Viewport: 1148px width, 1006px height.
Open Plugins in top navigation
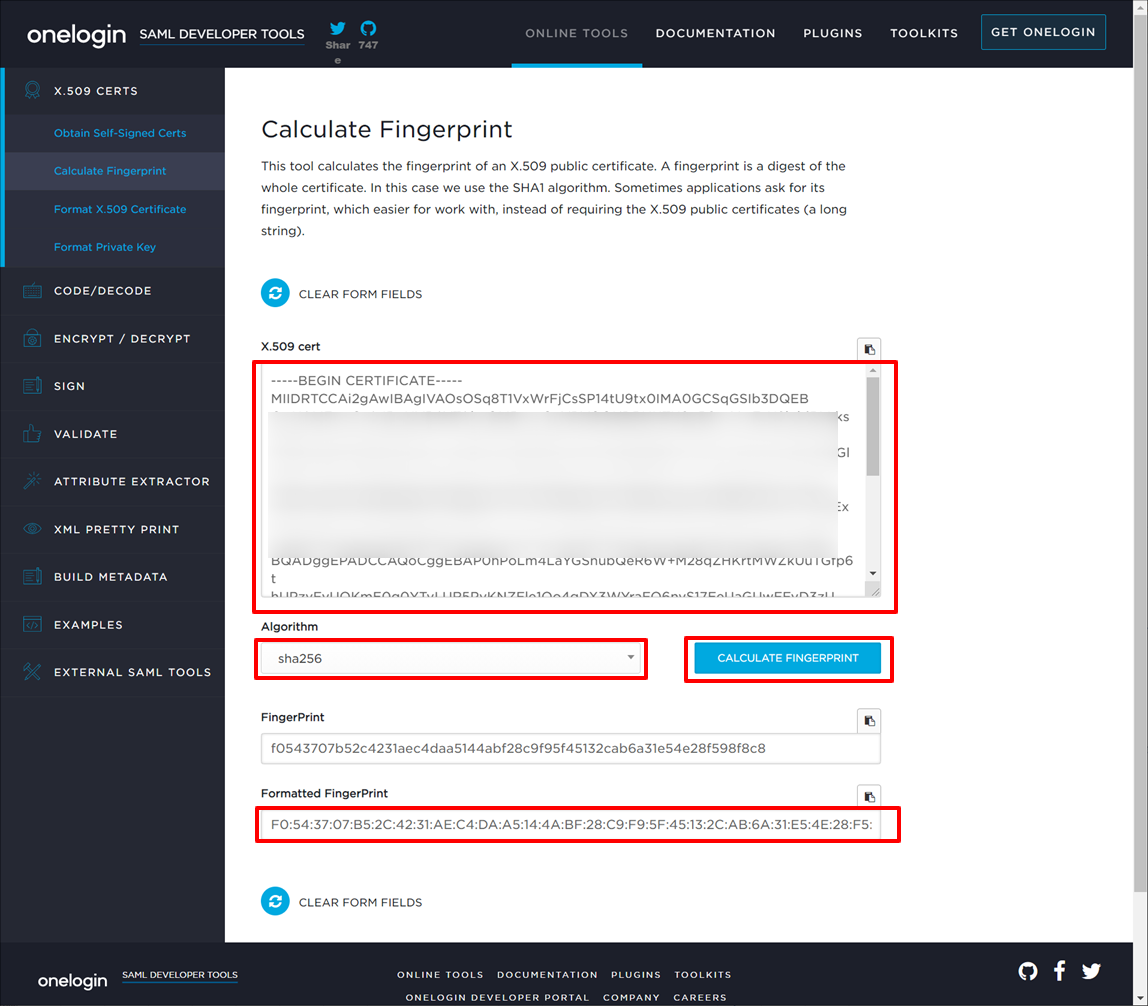point(832,33)
